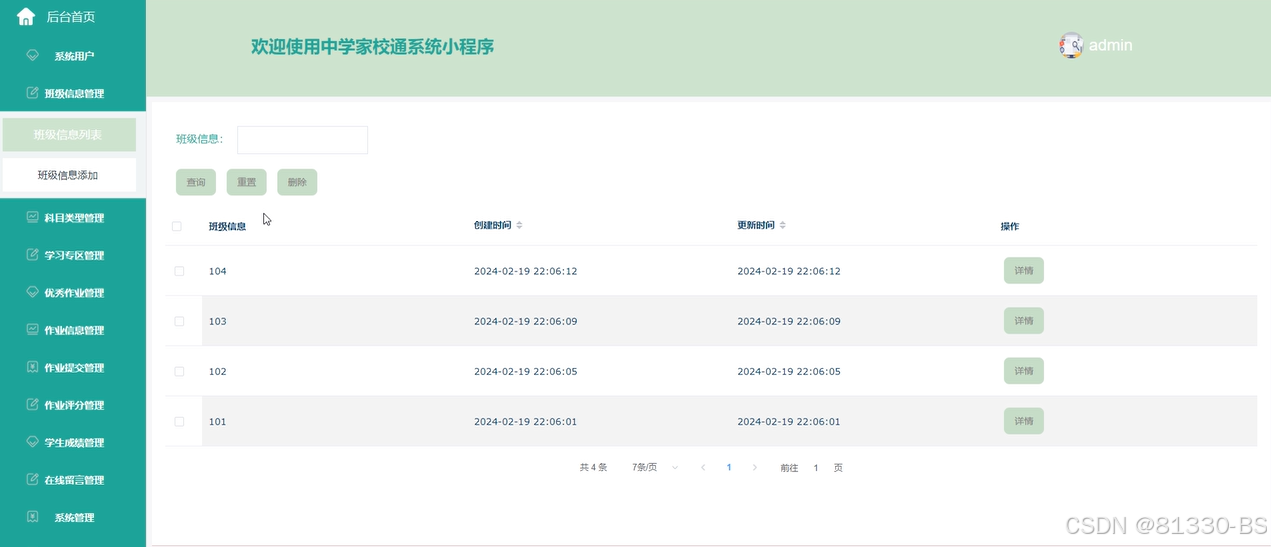Expand the 系统用户 menu

tap(73, 56)
